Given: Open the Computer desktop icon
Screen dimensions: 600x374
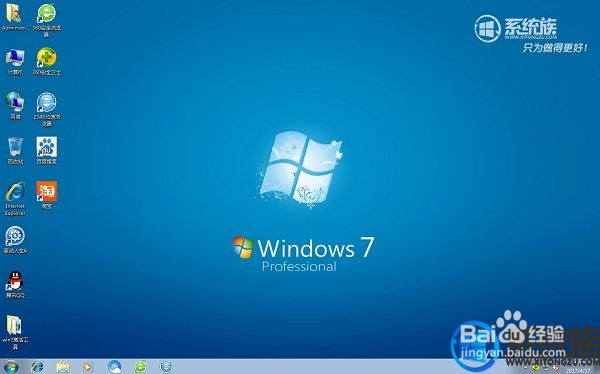Looking at the screenshot, I should (15, 62).
